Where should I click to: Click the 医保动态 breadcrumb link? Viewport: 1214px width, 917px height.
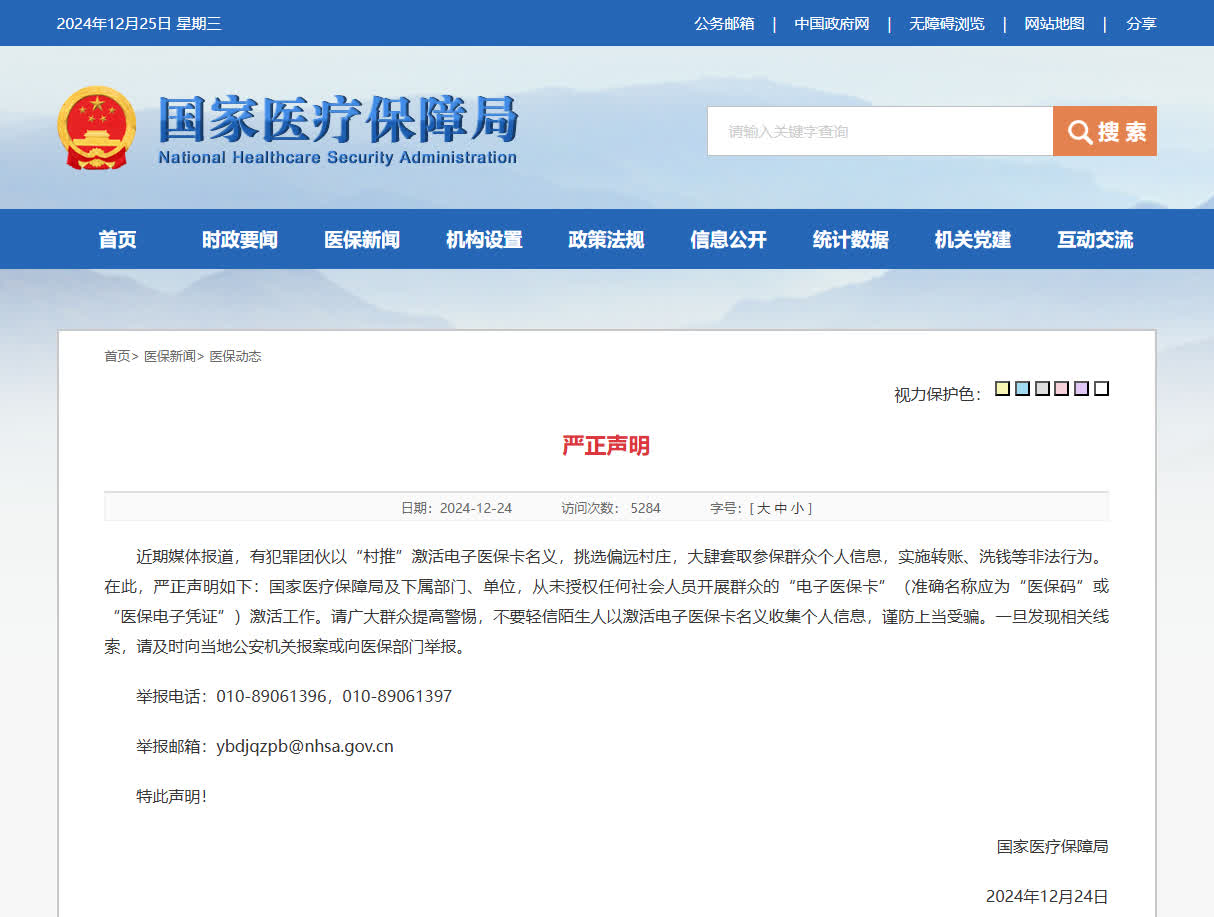click(x=234, y=356)
